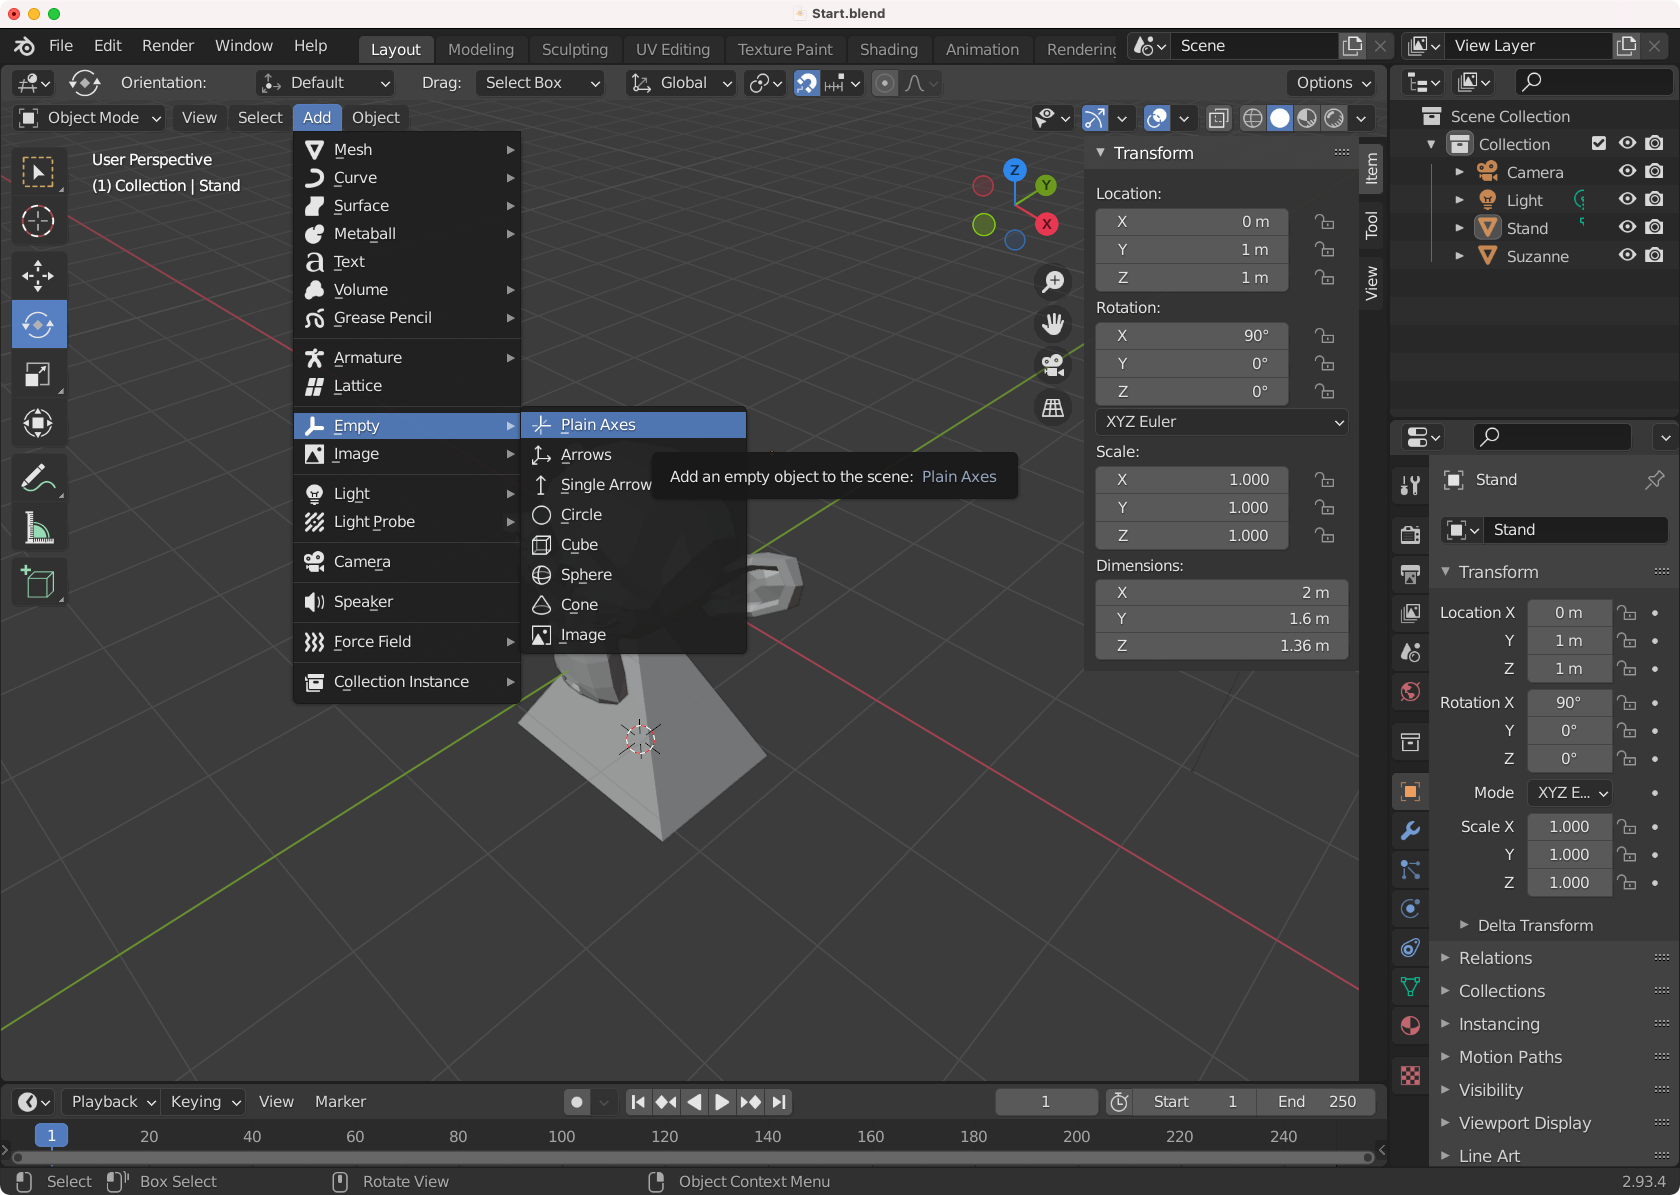This screenshot has width=1680, height=1195.
Task: Expand the Relations panel
Action: click(1495, 958)
